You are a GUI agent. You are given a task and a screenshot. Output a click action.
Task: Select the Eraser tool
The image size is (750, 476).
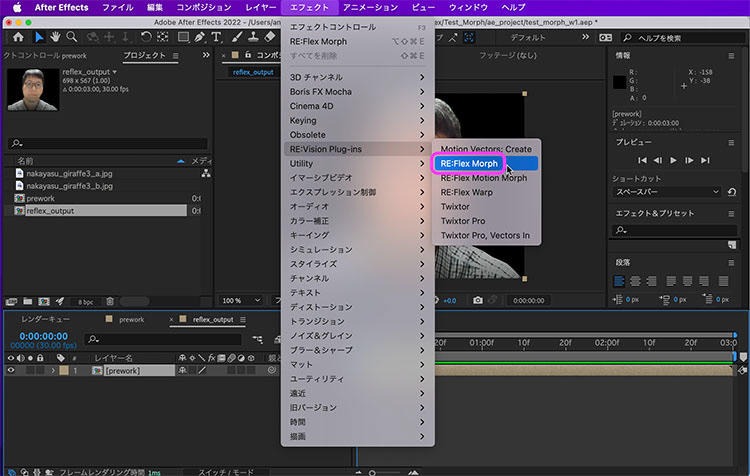pyautogui.click(x=270, y=37)
